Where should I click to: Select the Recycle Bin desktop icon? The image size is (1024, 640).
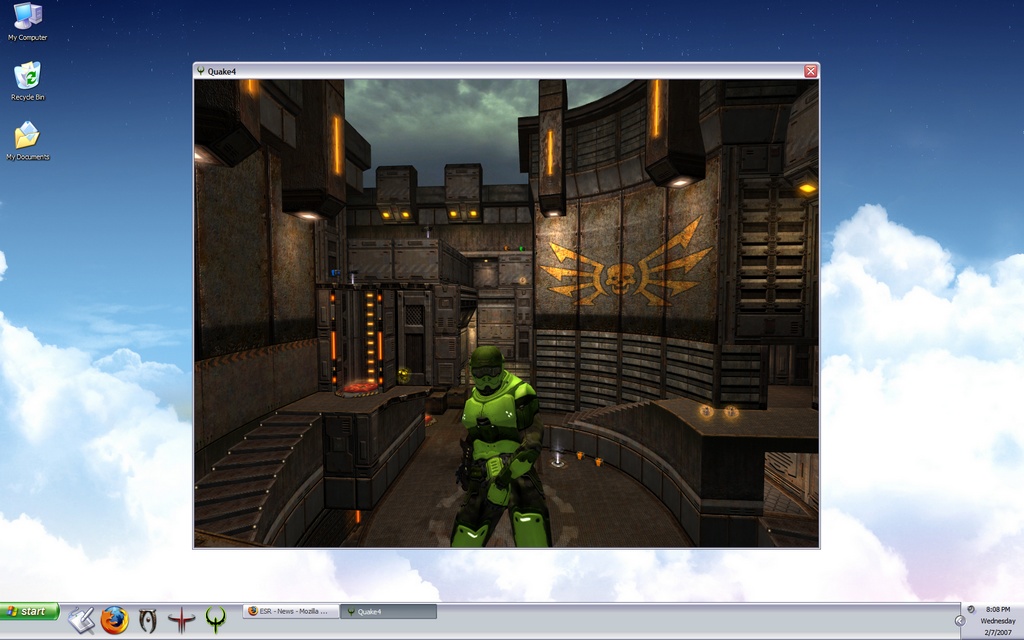coord(27,77)
